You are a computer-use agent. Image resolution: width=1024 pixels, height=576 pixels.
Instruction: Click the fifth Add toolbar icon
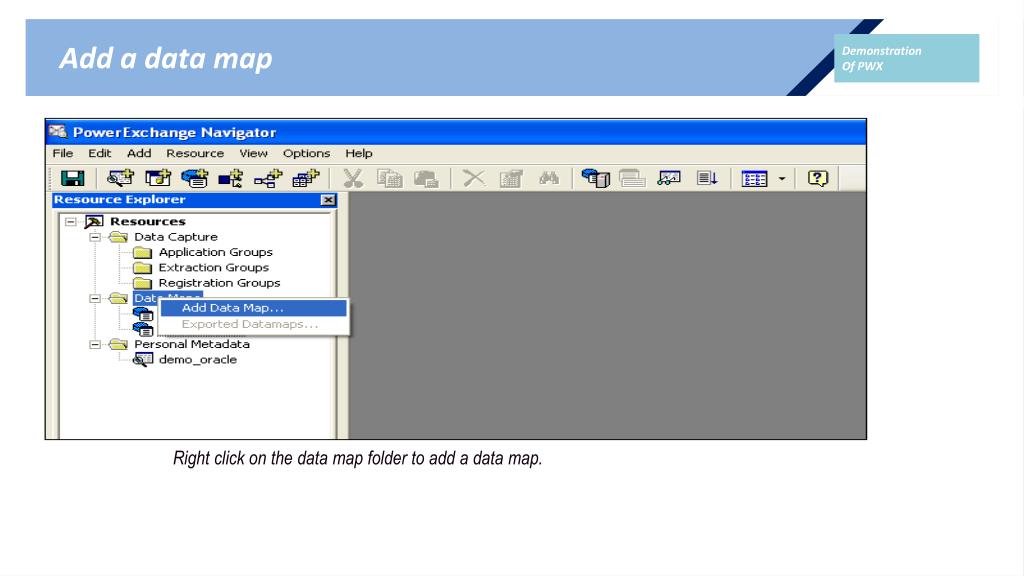point(268,178)
